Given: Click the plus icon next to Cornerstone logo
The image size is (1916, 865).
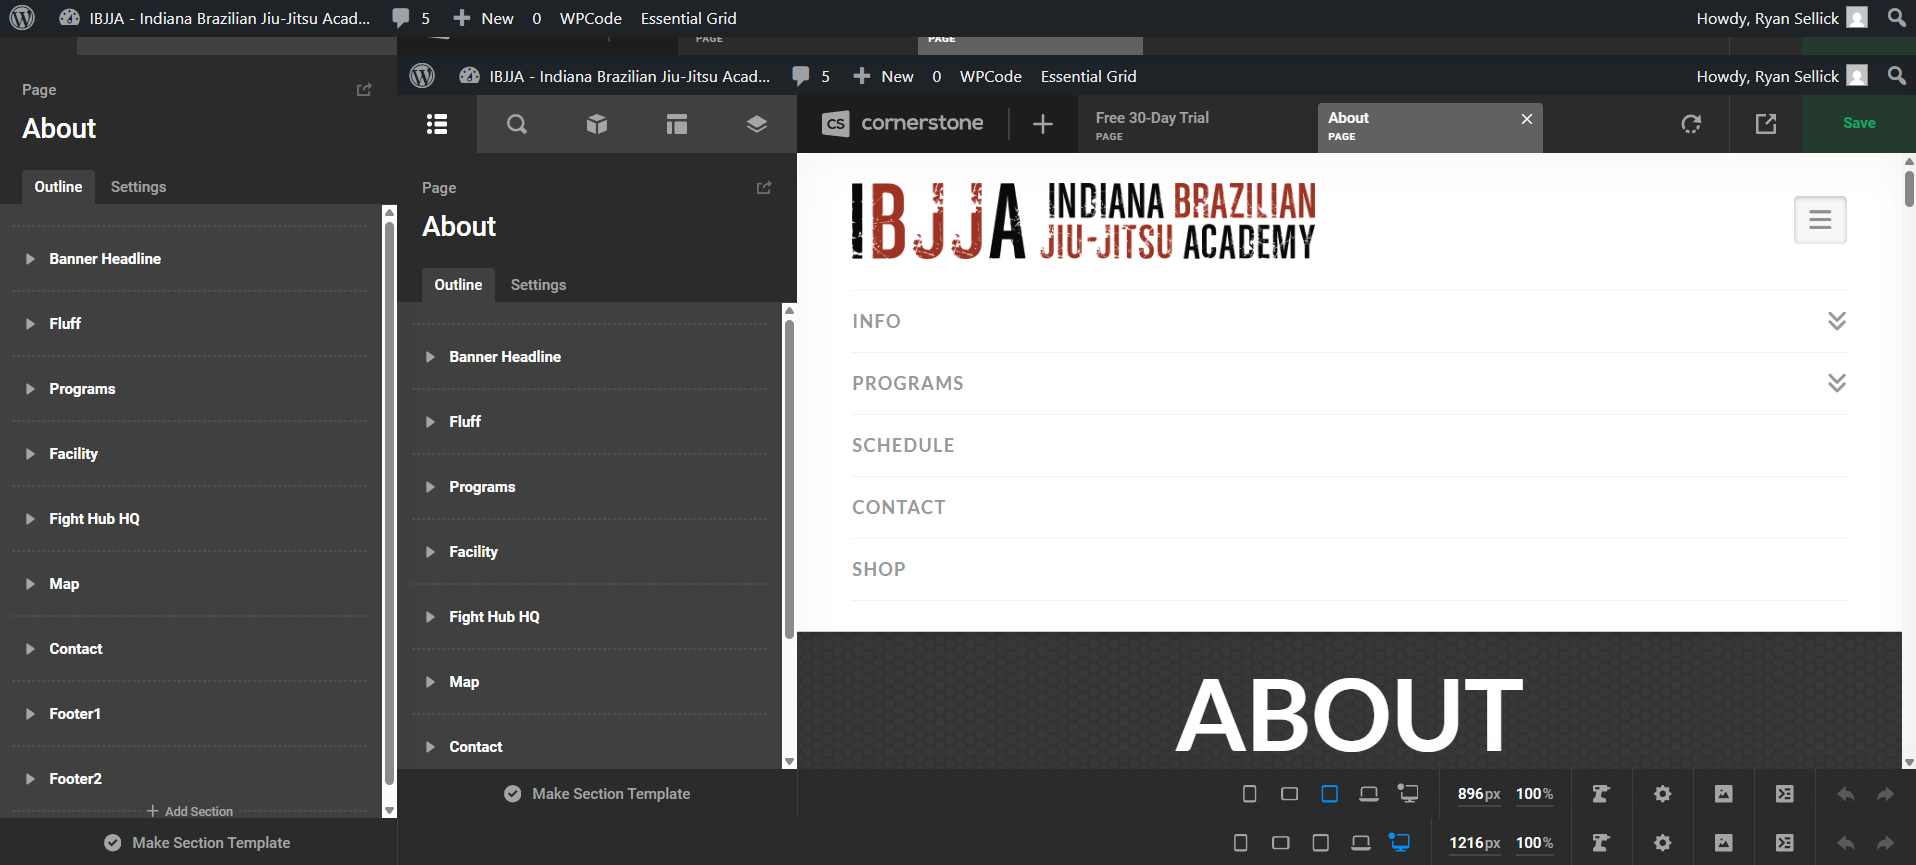Looking at the screenshot, I should coord(1043,124).
